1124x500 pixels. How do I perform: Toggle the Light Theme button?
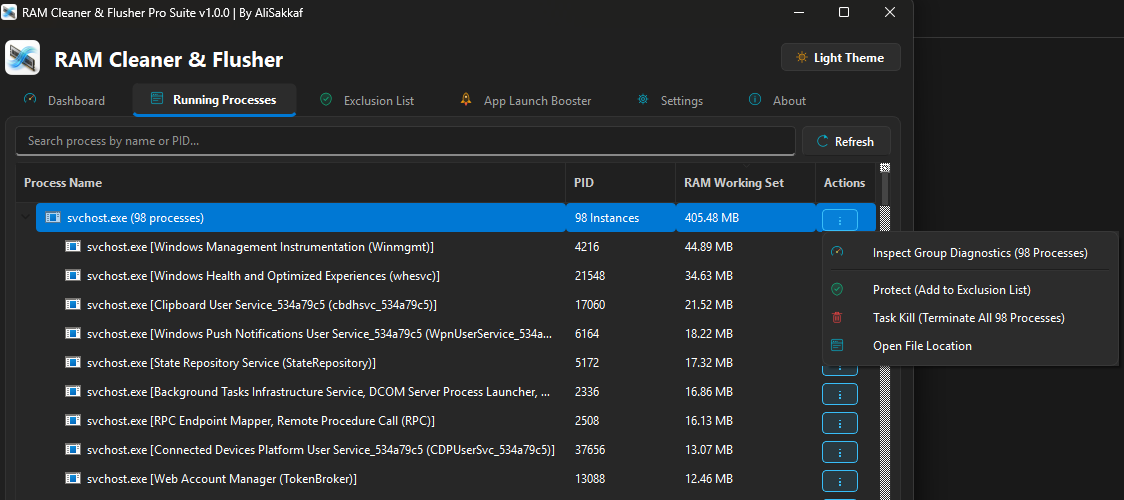pos(840,57)
